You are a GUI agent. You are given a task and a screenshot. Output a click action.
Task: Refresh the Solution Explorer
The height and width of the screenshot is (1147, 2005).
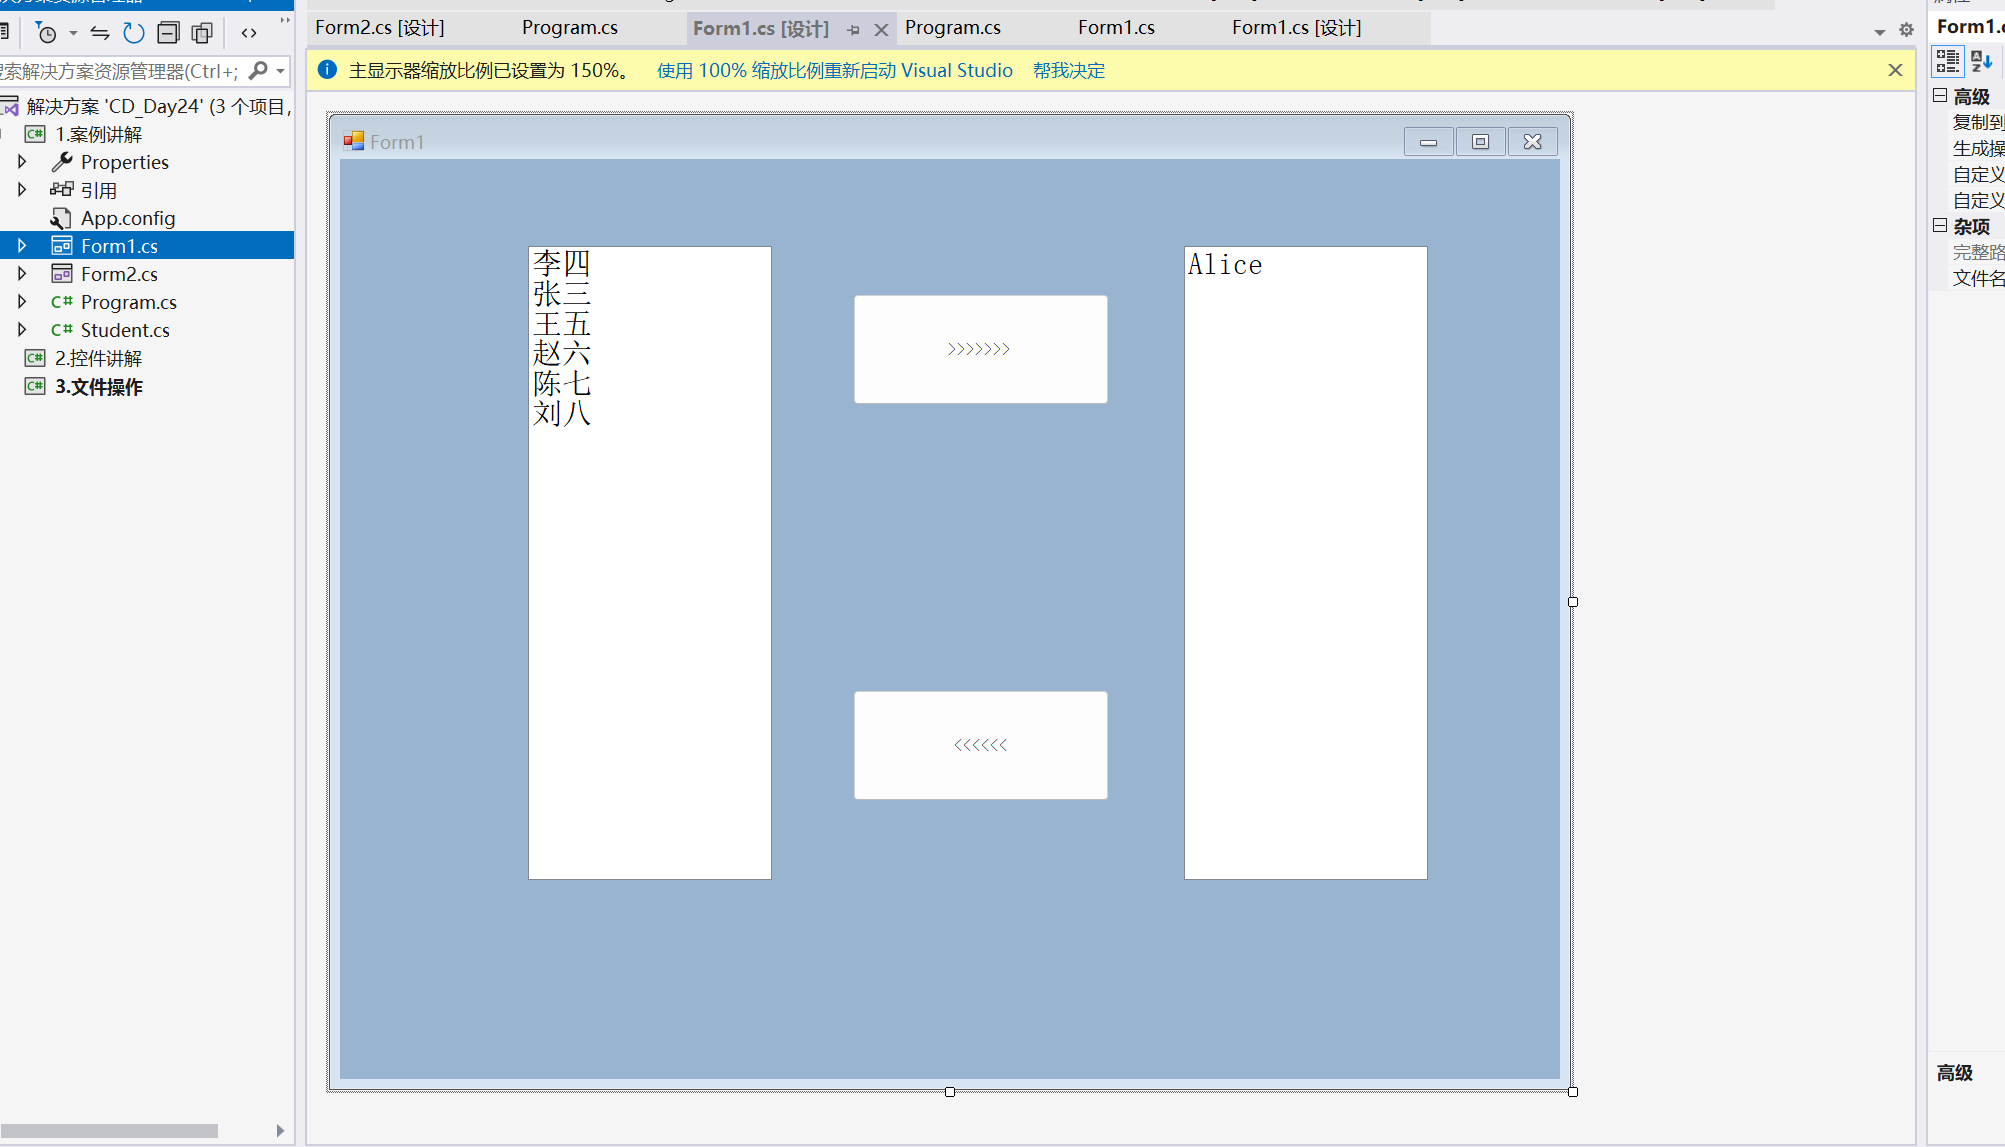pyautogui.click(x=134, y=33)
